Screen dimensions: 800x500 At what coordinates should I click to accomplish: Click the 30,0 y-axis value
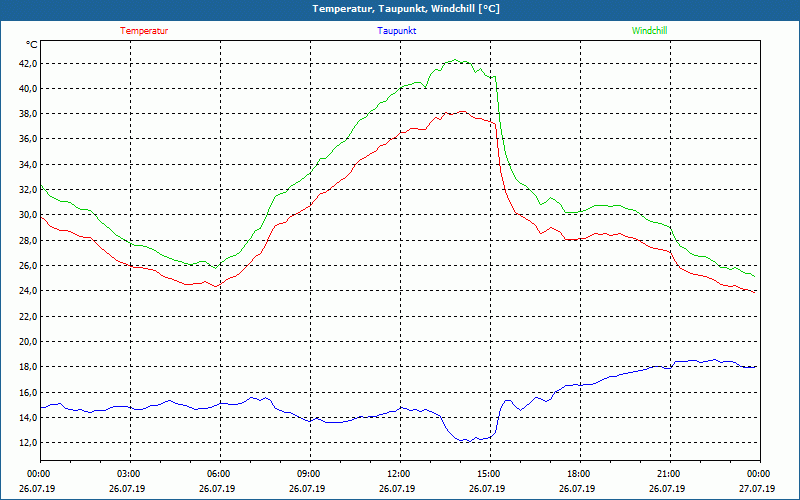coord(28,215)
